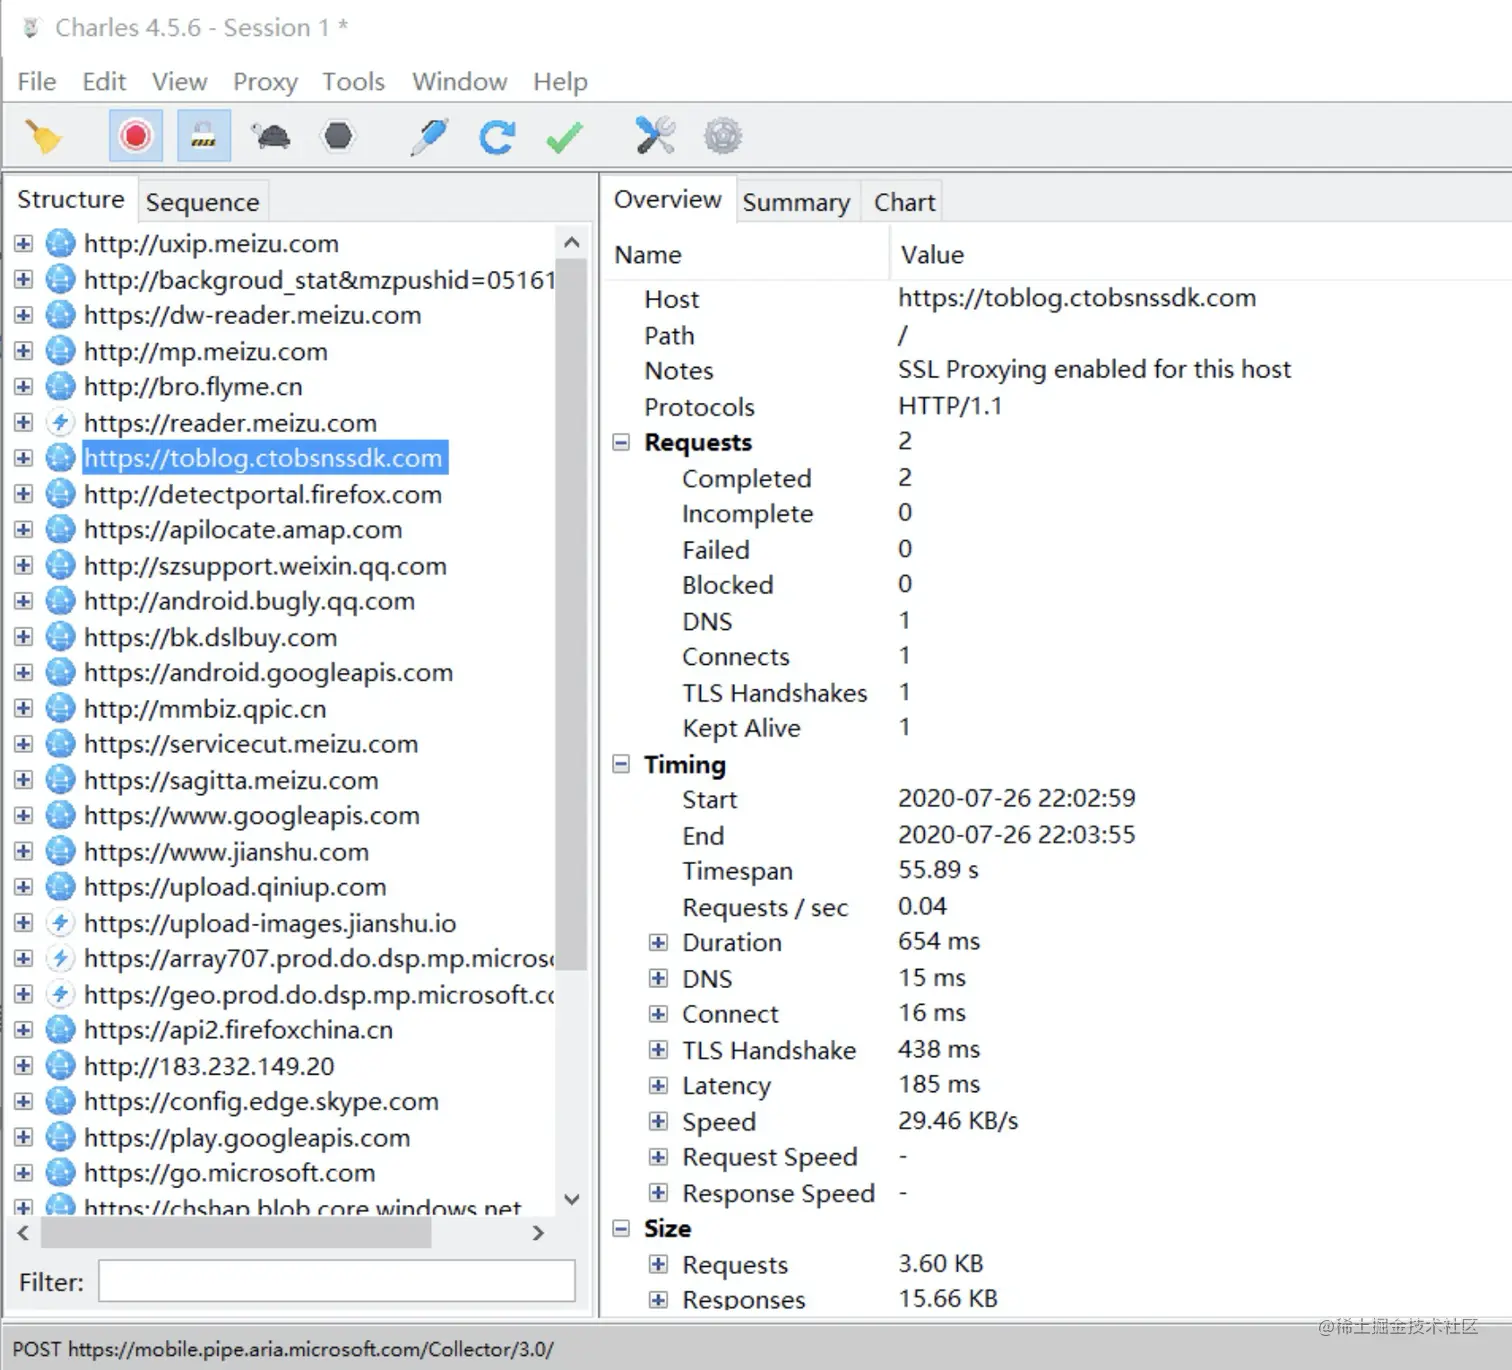Expand the Size Responses row
The image size is (1512, 1370).
pyautogui.click(x=658, y=1300)
